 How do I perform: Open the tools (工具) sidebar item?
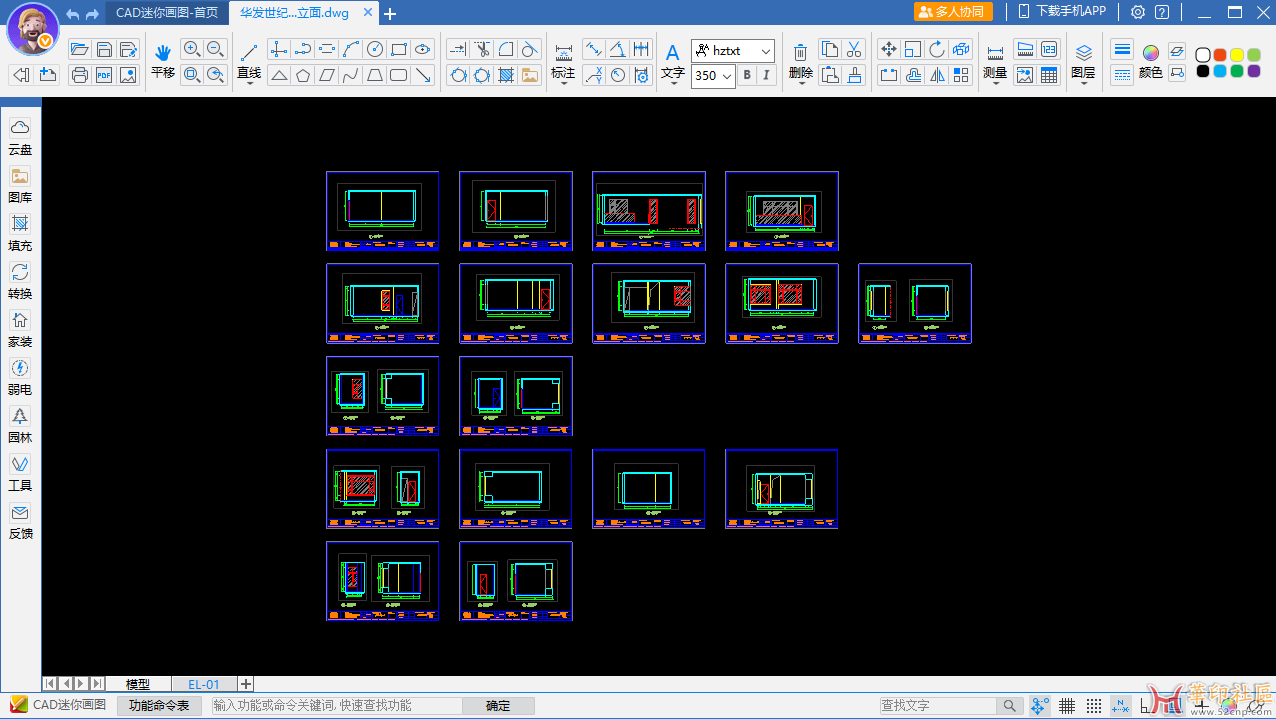tap(20, 472)
